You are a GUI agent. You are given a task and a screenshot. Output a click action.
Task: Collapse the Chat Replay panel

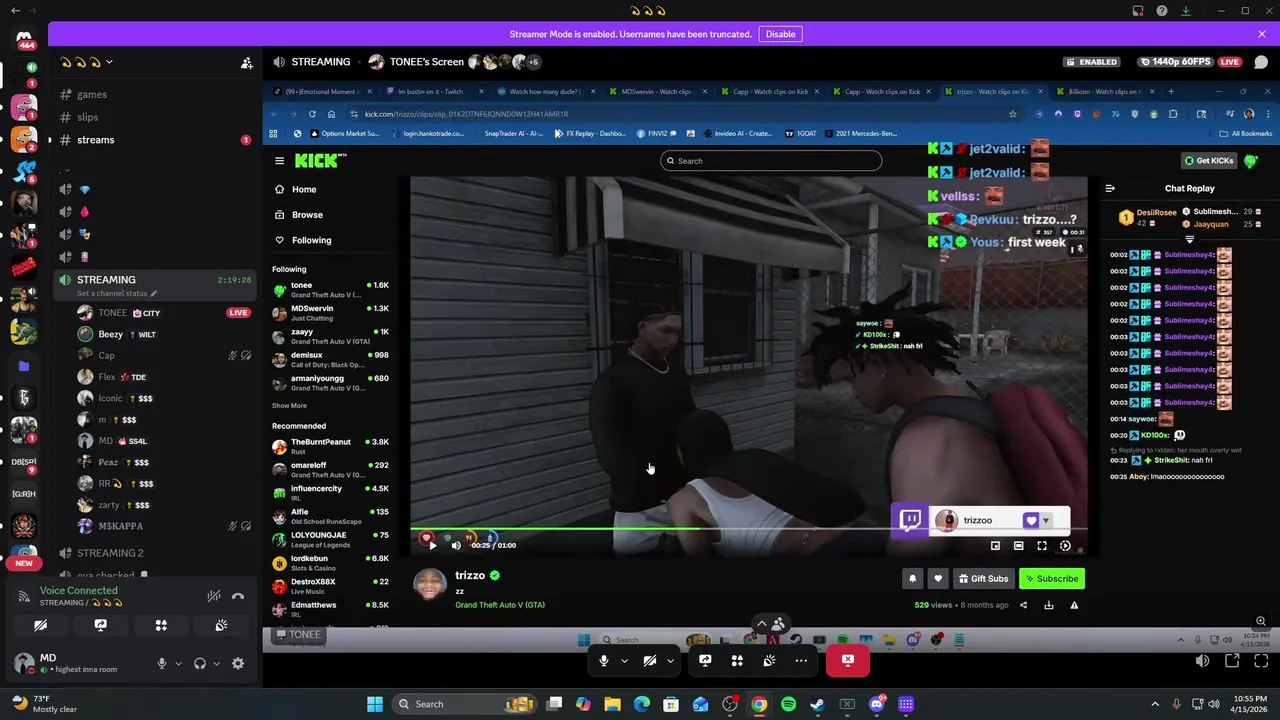click(1110, 188)
